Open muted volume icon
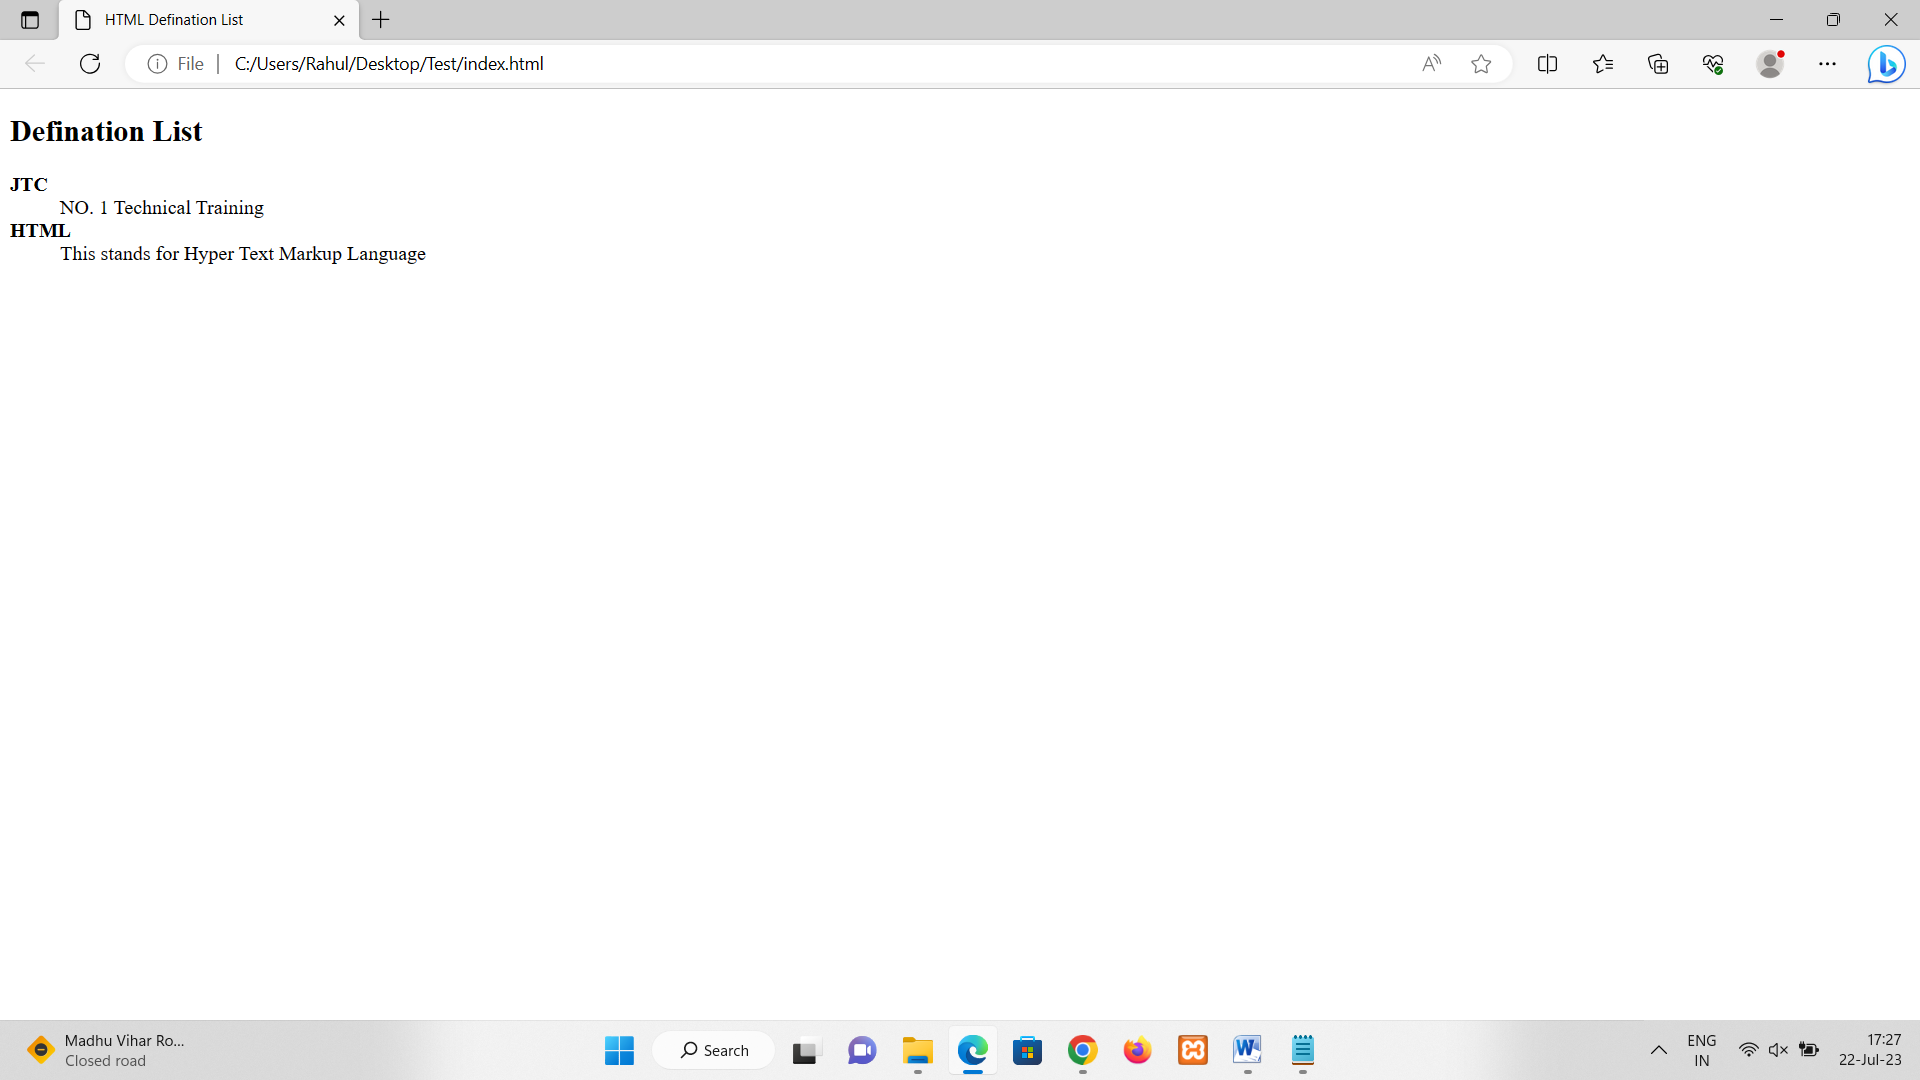 tap(1778, 1050)
